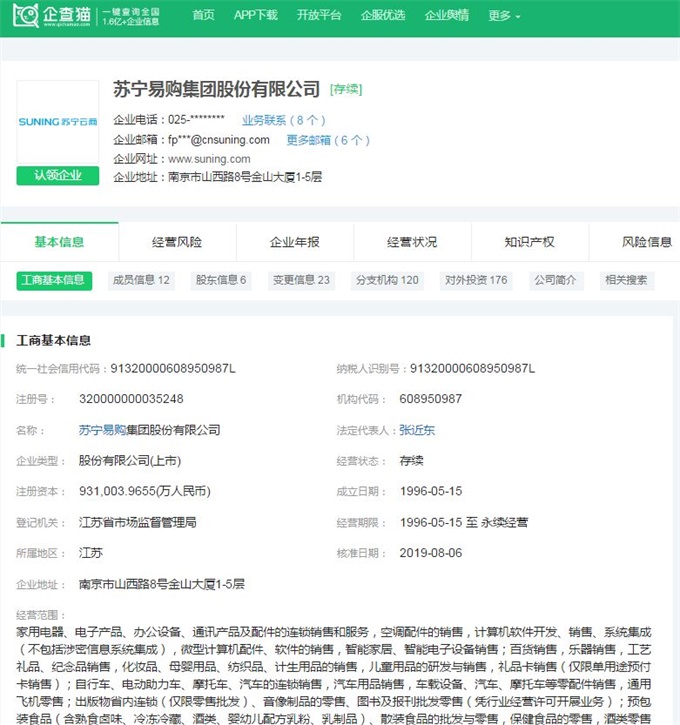Open the SUNING company logo thumbnail
The height and width of the screenshot is (725, 680).
pos(58,122)
